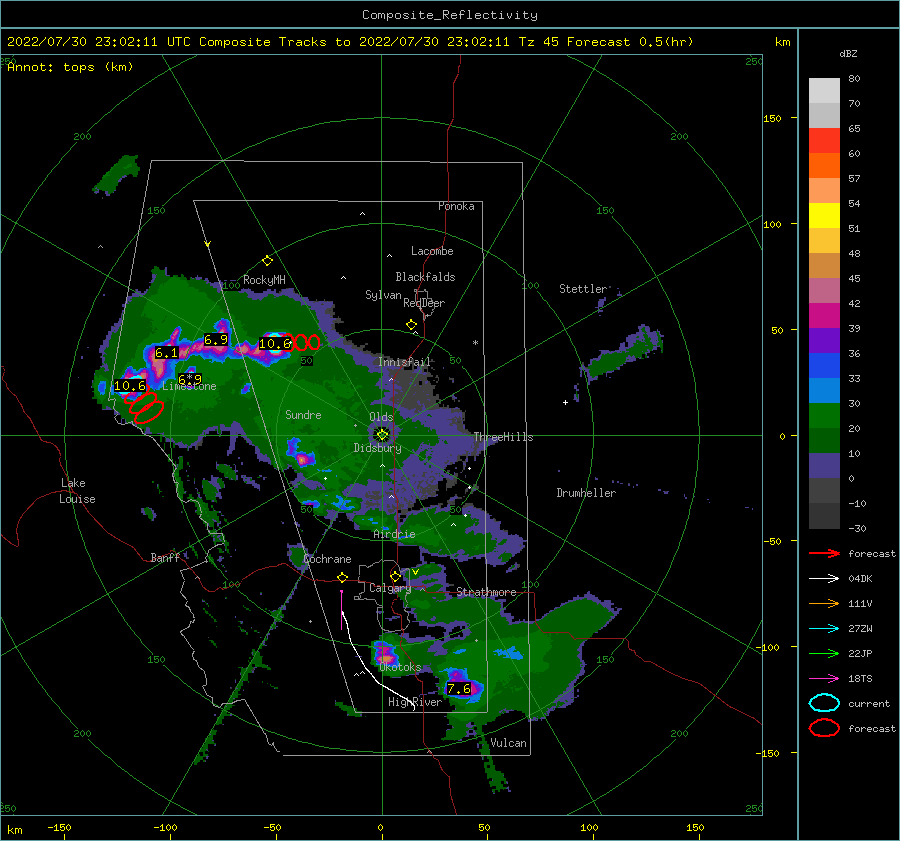Screen dimensions: 900x841
Task: Select the 6.9 storm tops label
Action: 216,340
